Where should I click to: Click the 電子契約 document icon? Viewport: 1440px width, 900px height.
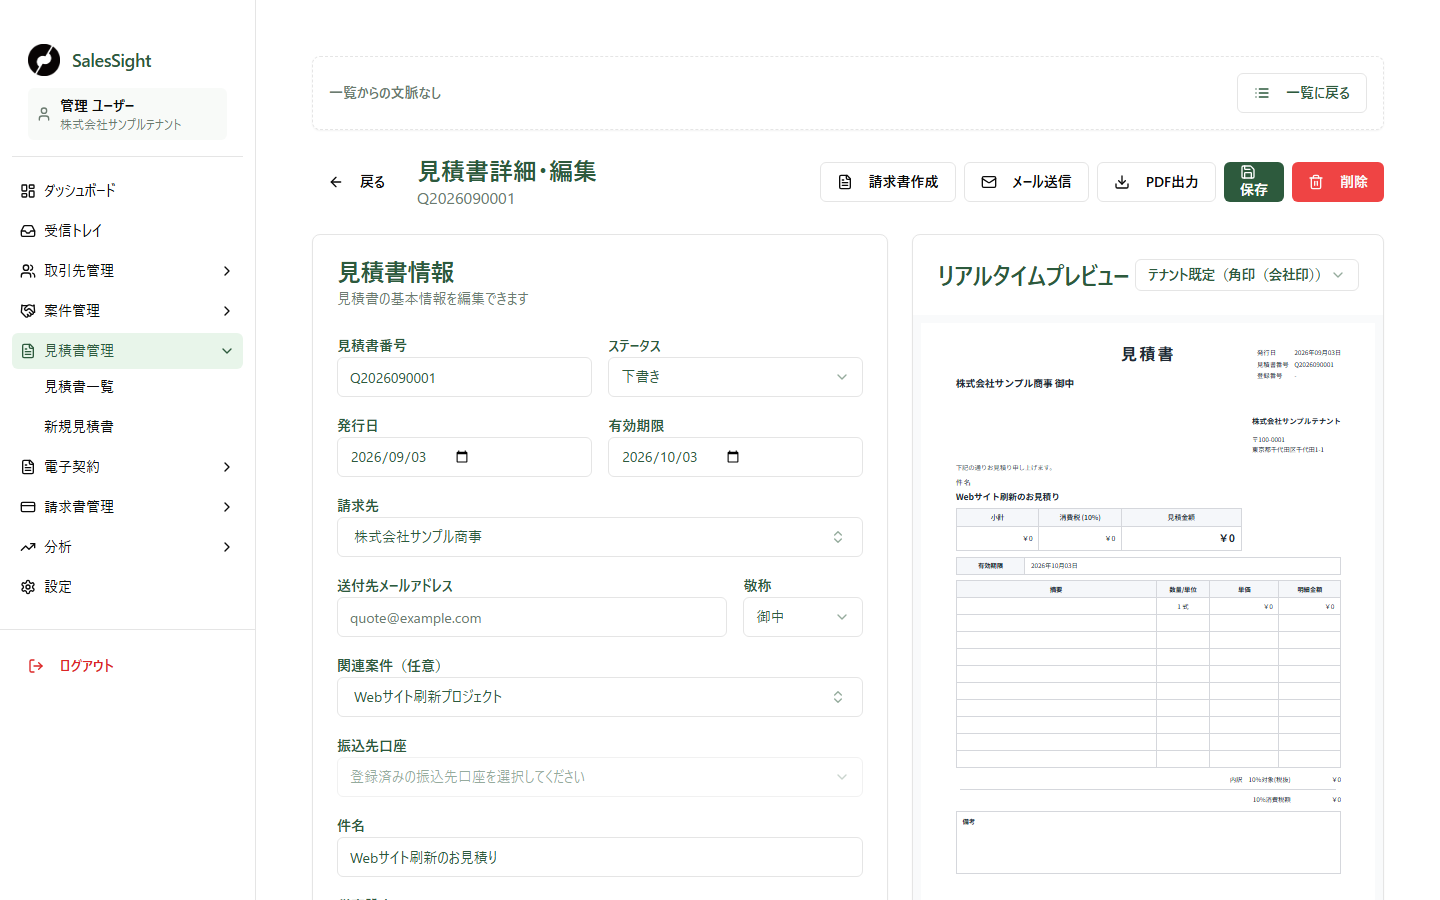(x=28, y=467)
